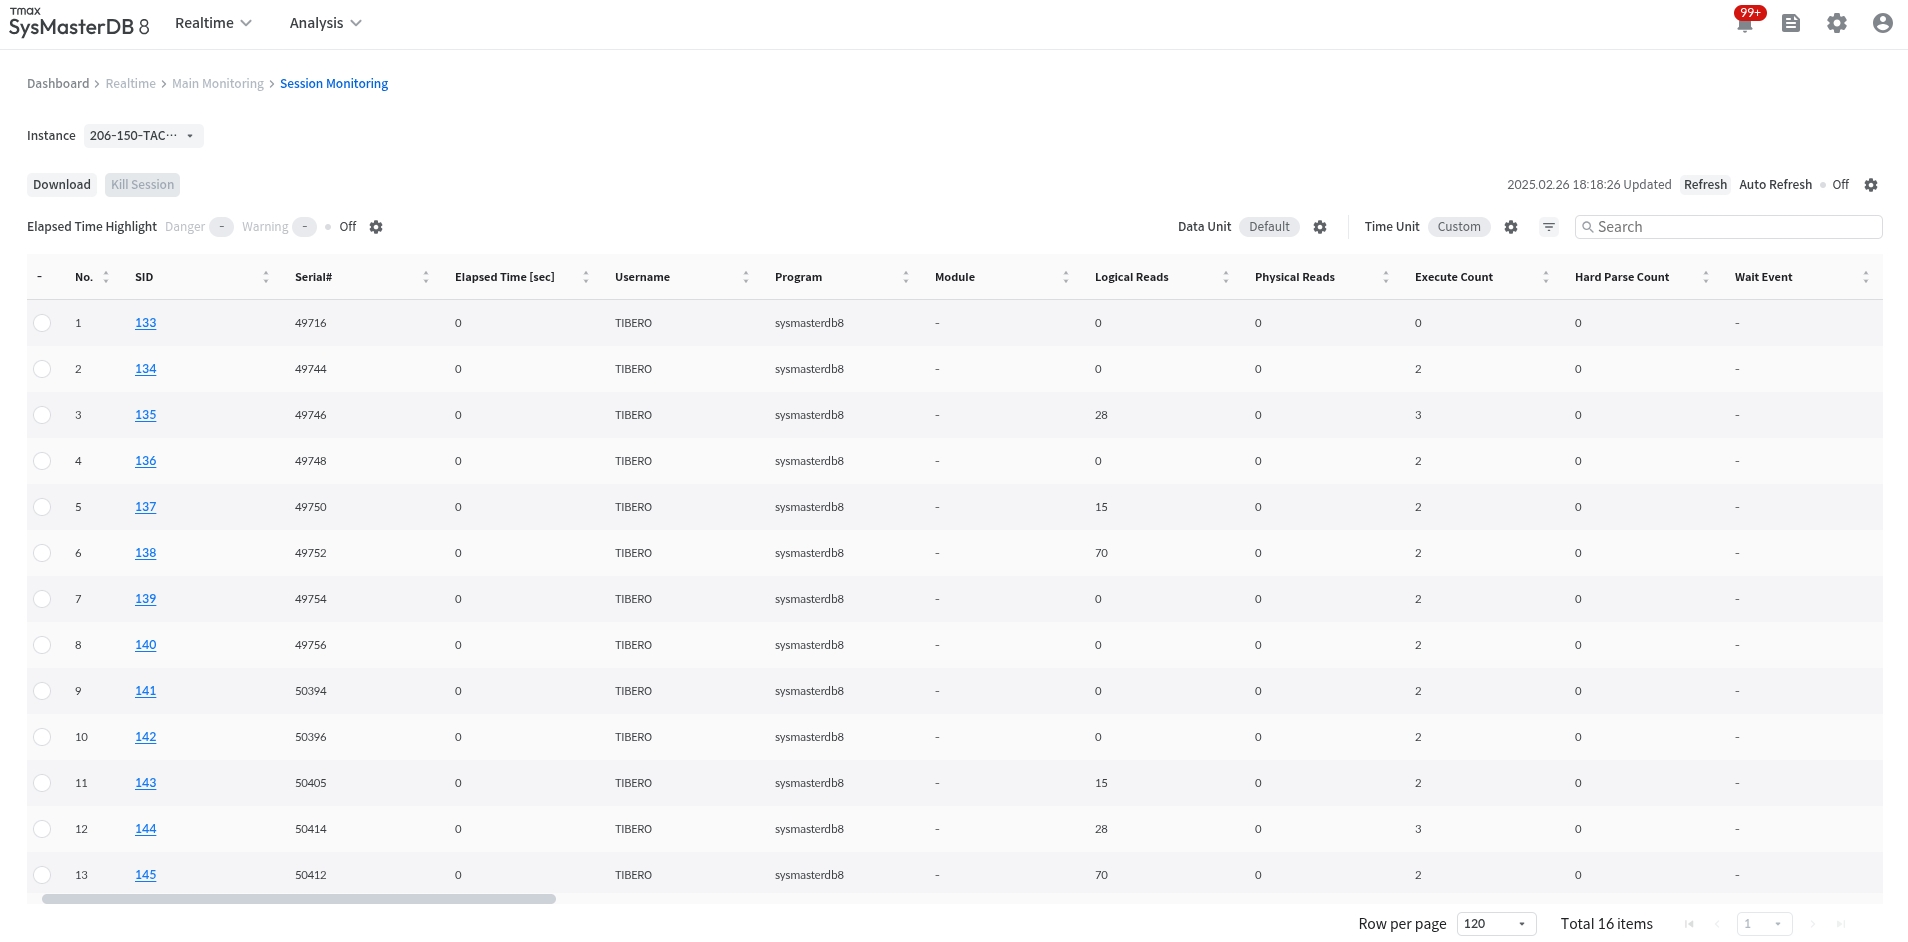
Task: Expand the Instance dropdown
Action: click(x=144, y=136)
